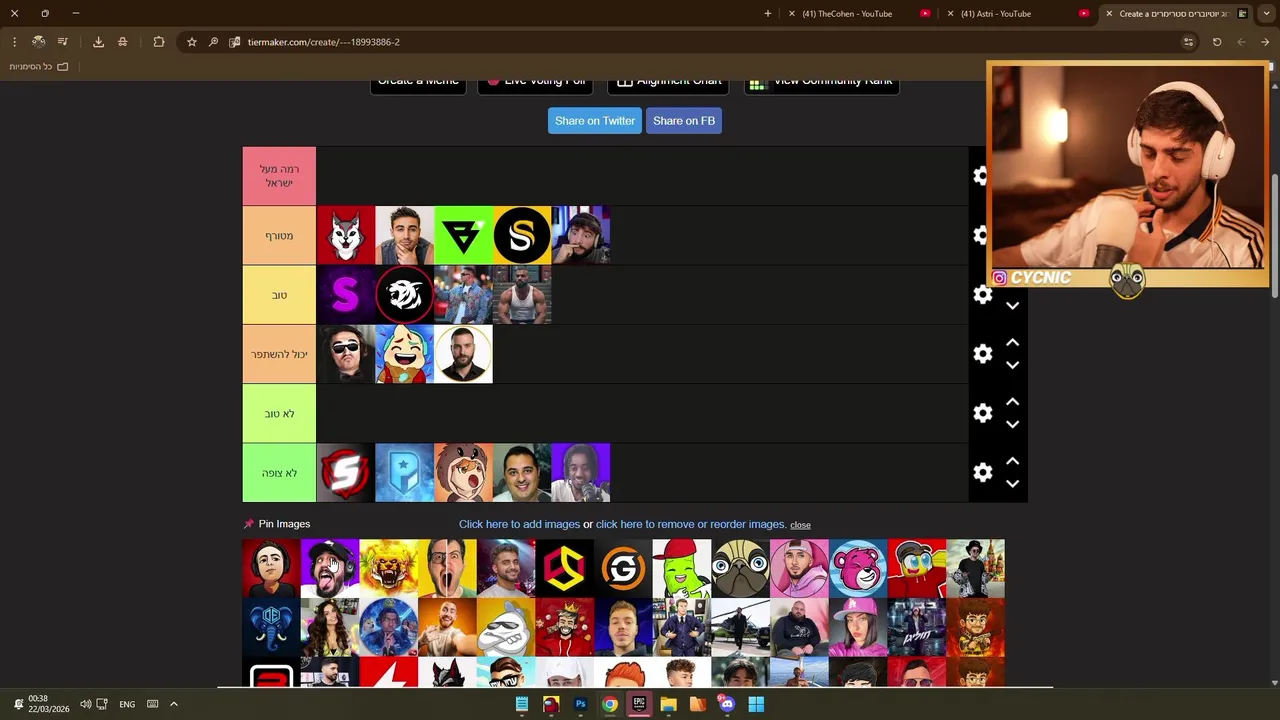
Task: Open a new tab with plus icon
Action: click(x=768, y=14)
